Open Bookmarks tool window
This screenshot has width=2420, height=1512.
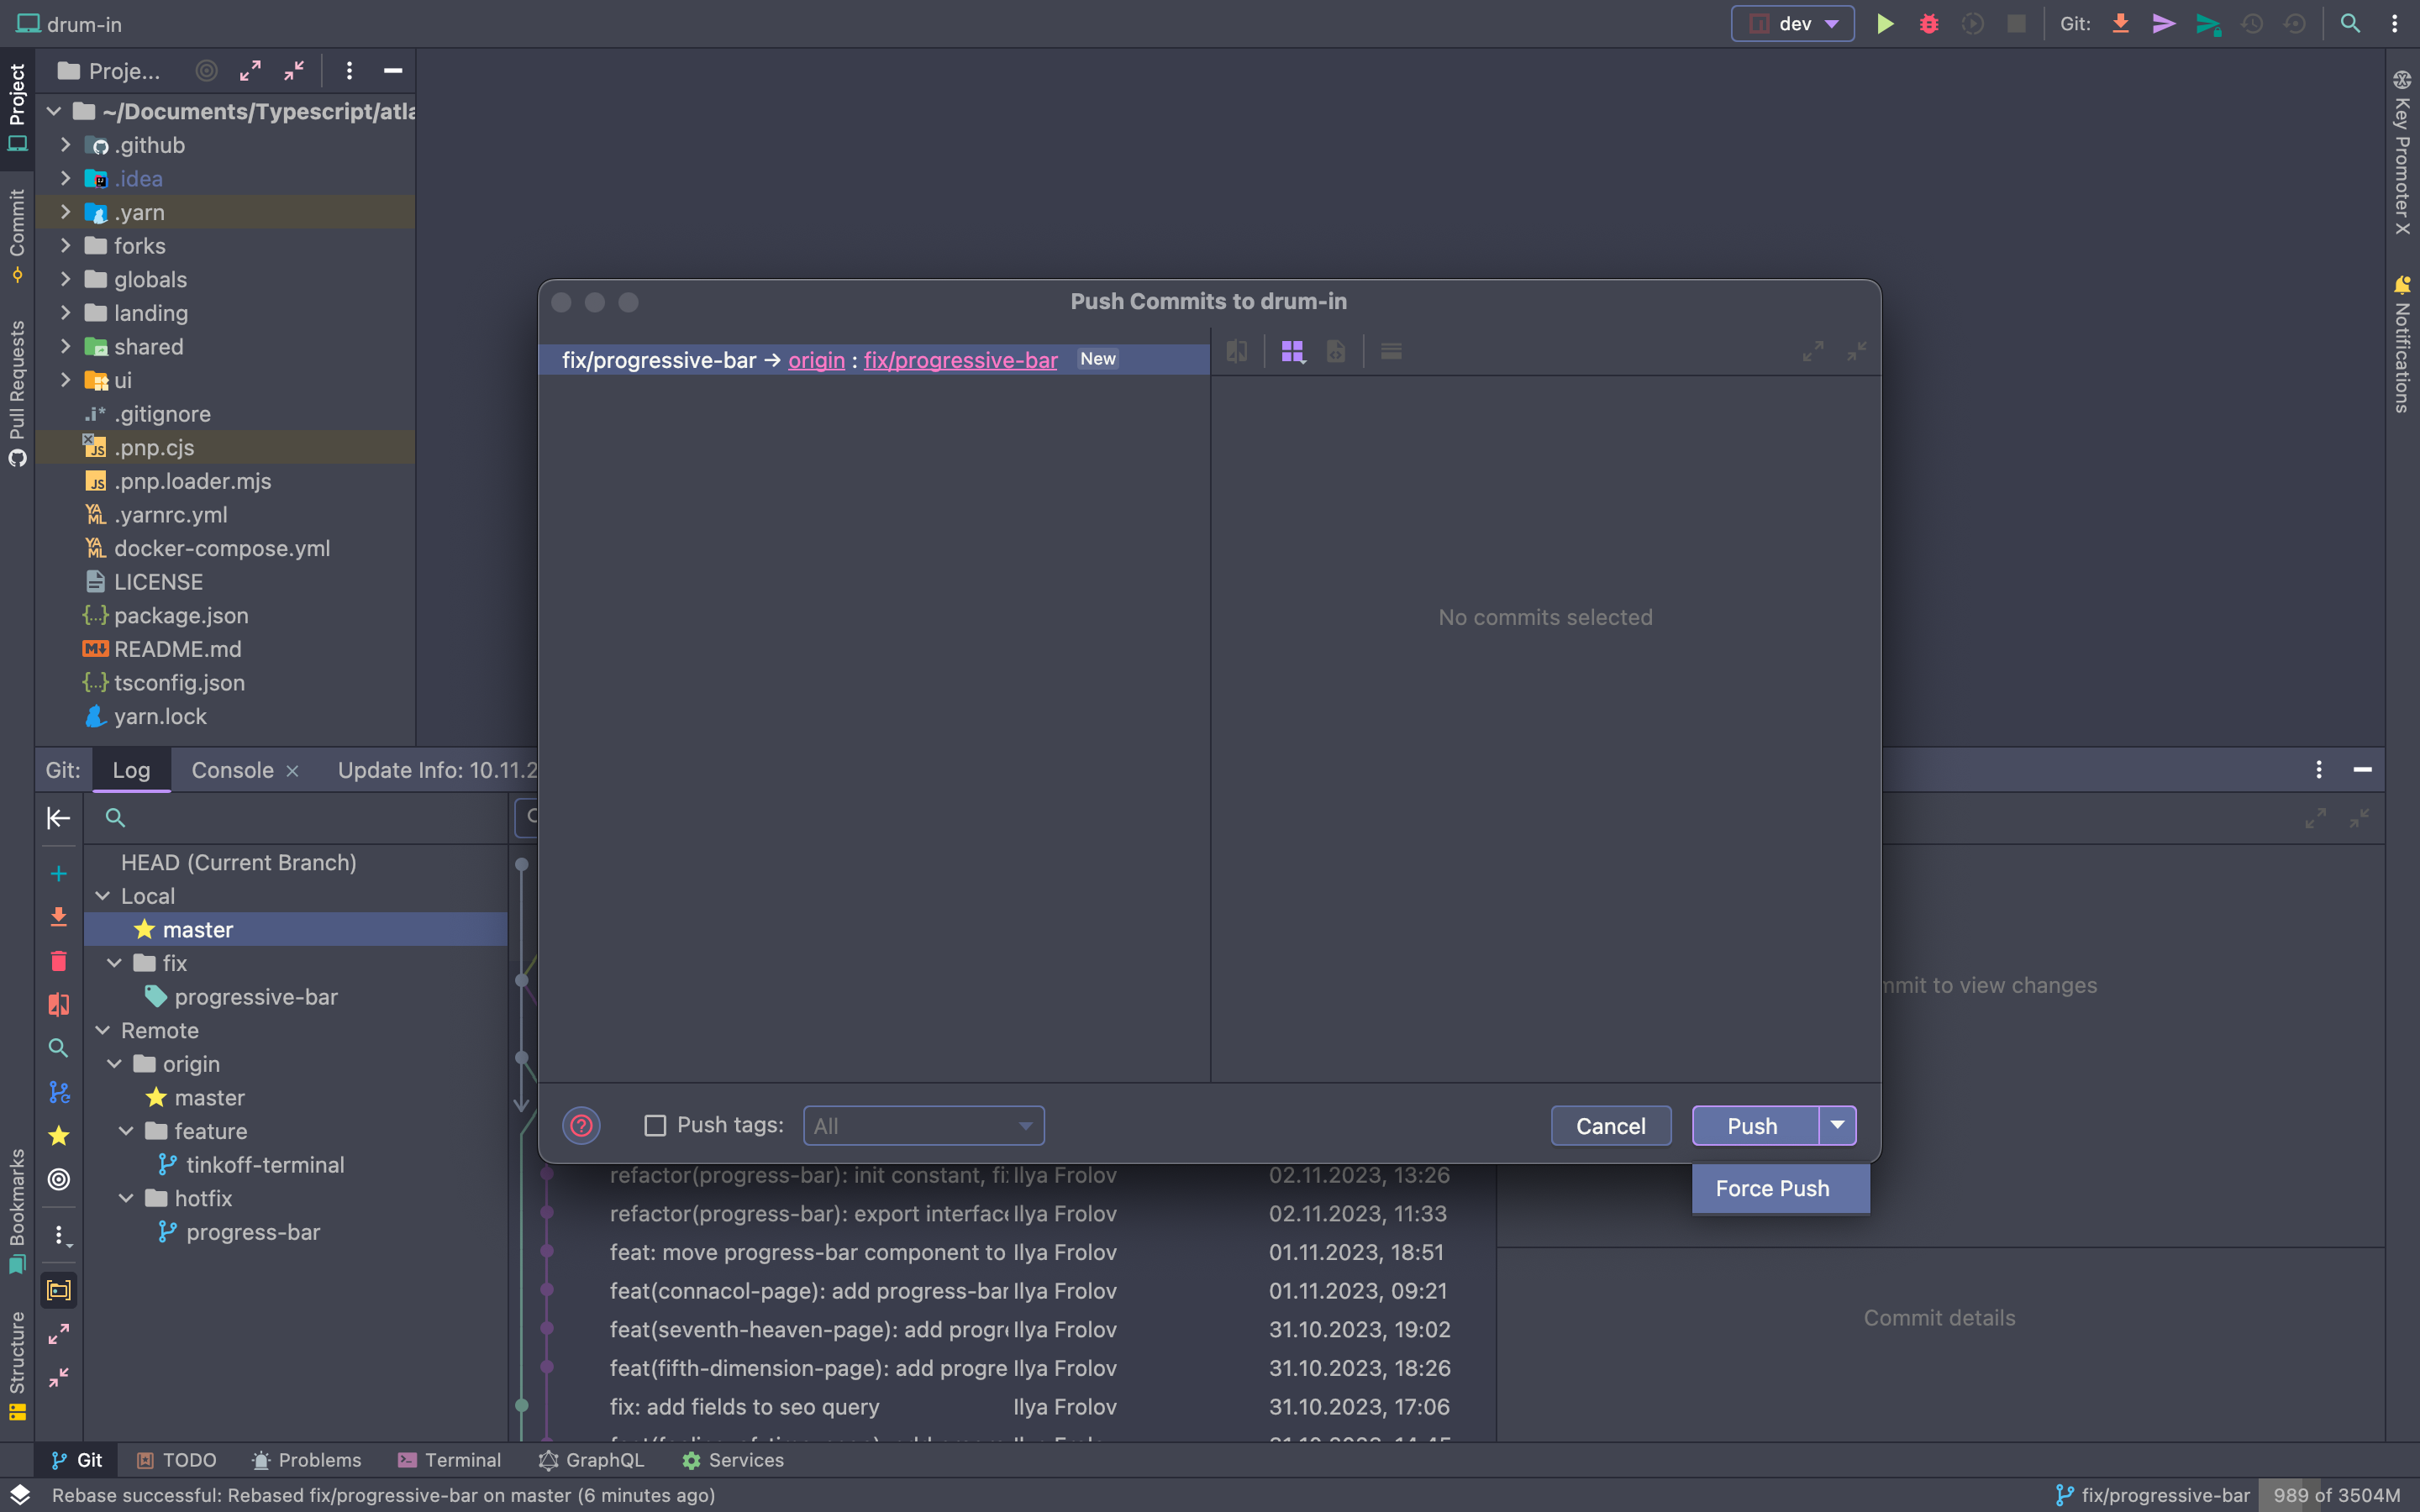17,1210
